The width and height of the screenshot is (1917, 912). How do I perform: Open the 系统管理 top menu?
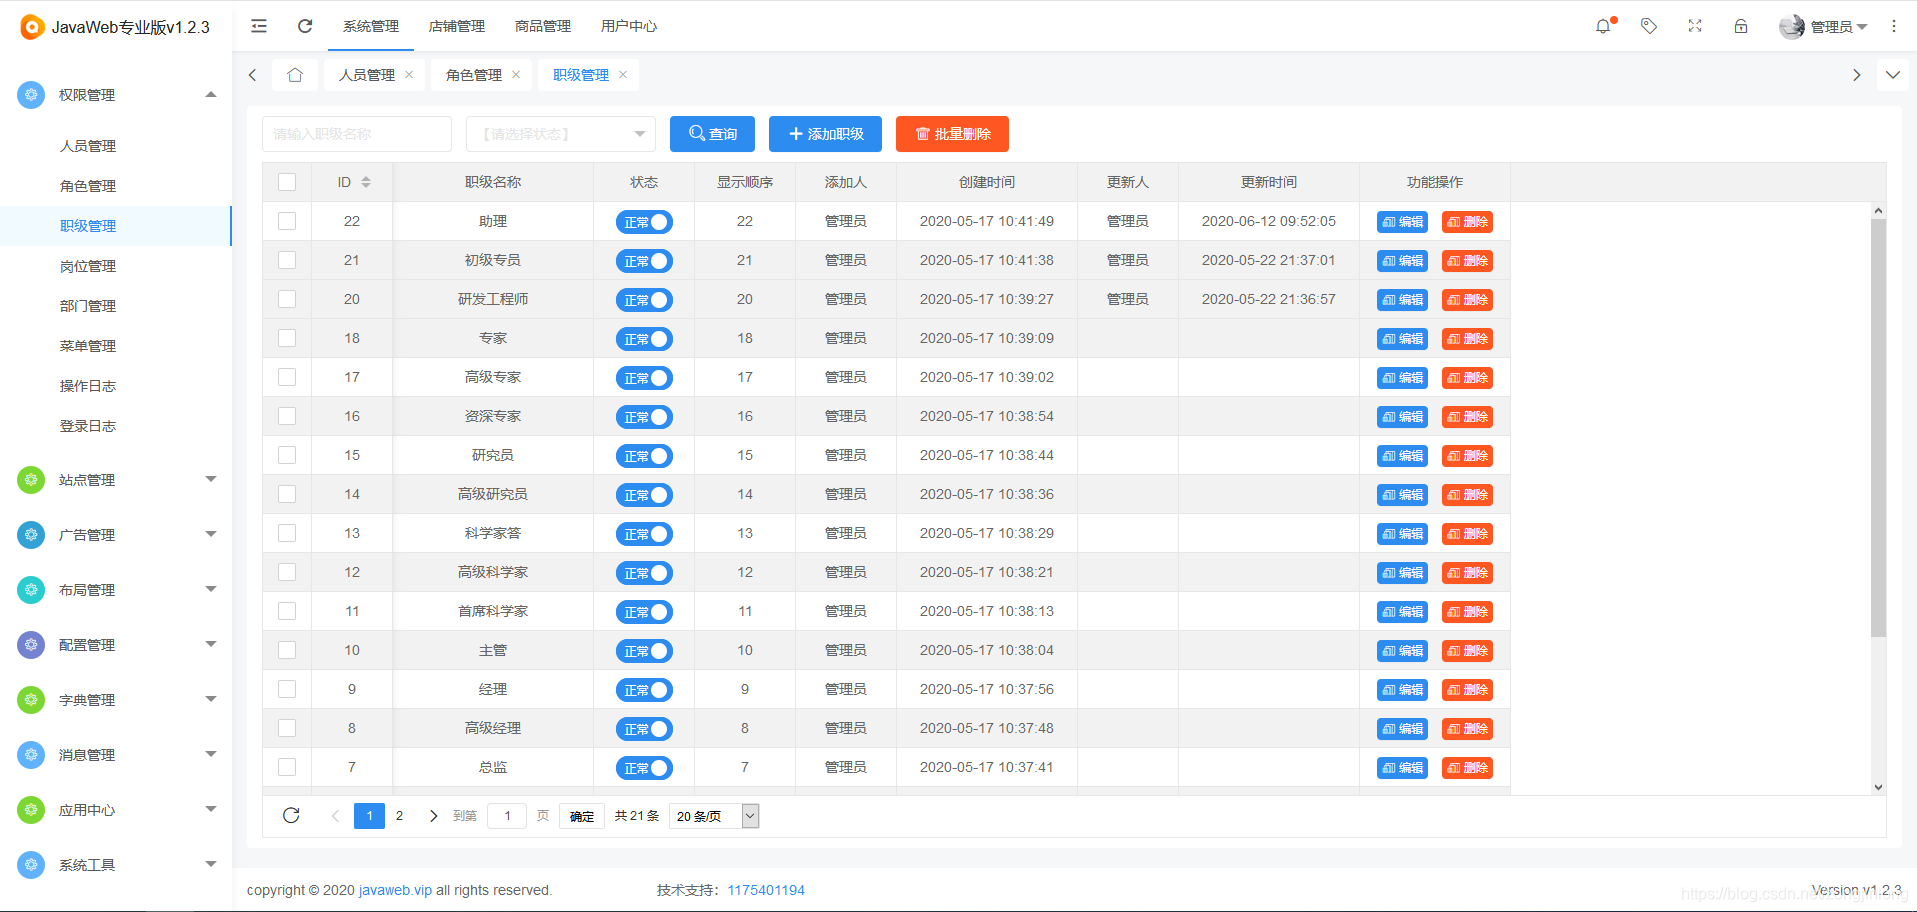(x=371, y=26)
